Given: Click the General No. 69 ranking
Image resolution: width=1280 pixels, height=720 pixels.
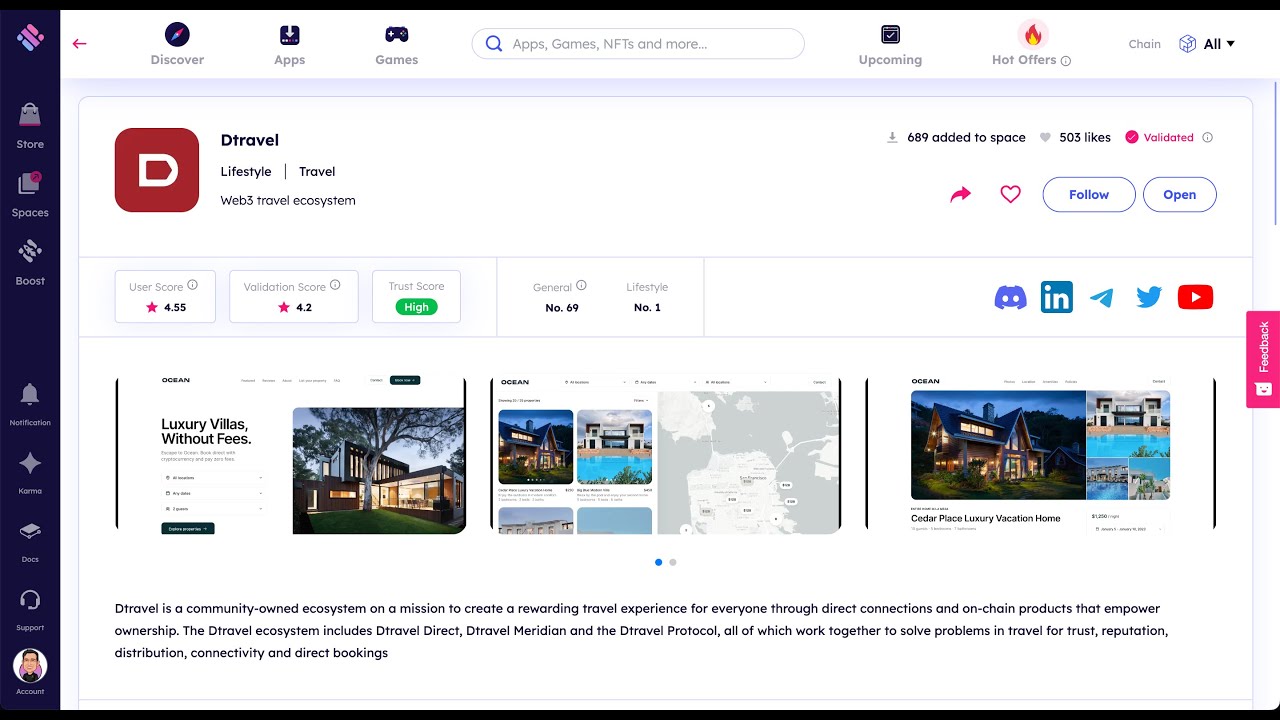Looking at the screenshot, I should [x=561, y=297].
